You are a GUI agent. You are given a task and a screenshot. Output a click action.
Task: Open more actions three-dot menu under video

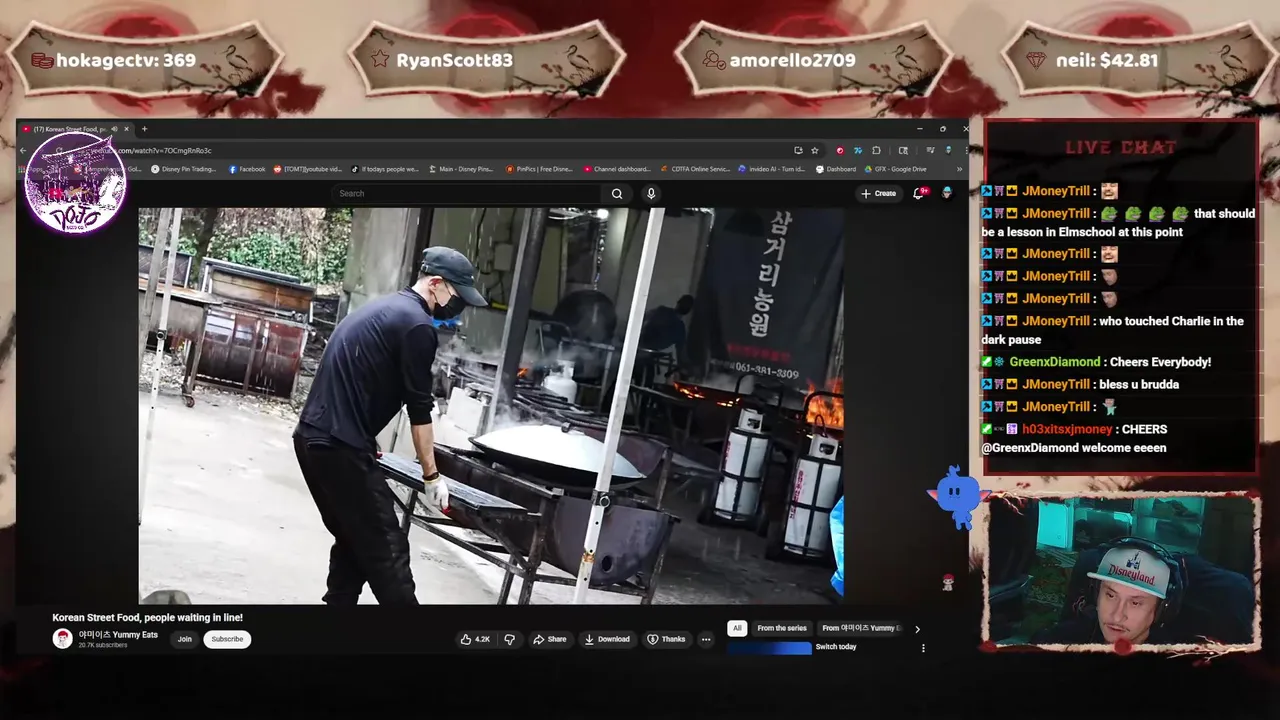706,639
